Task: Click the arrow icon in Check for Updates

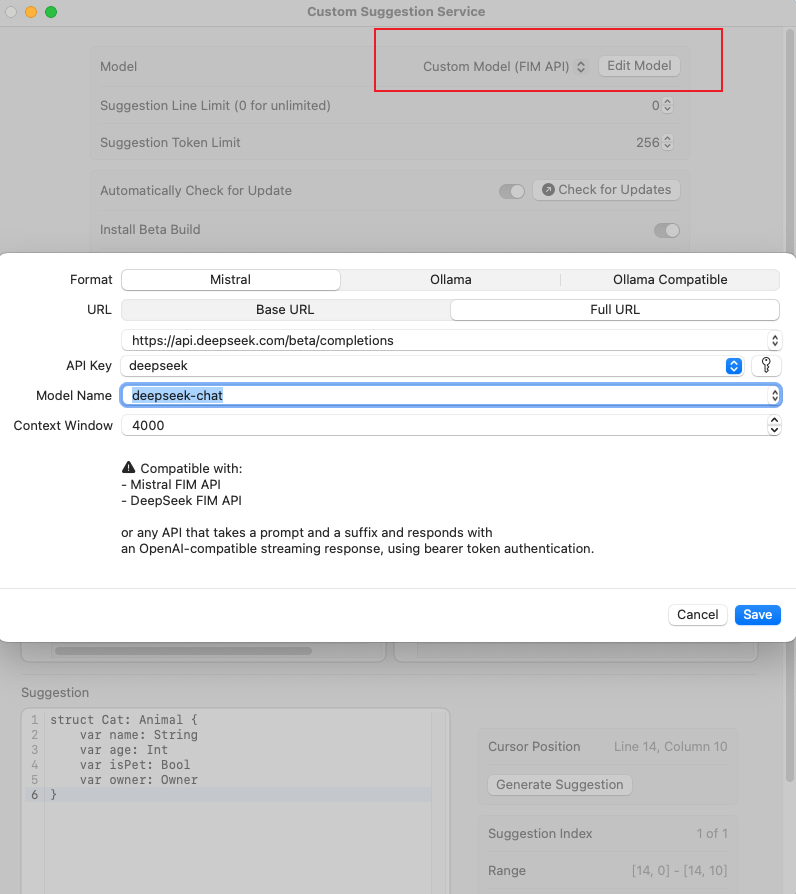Action: pyautogui.click(x=547, y=190)
